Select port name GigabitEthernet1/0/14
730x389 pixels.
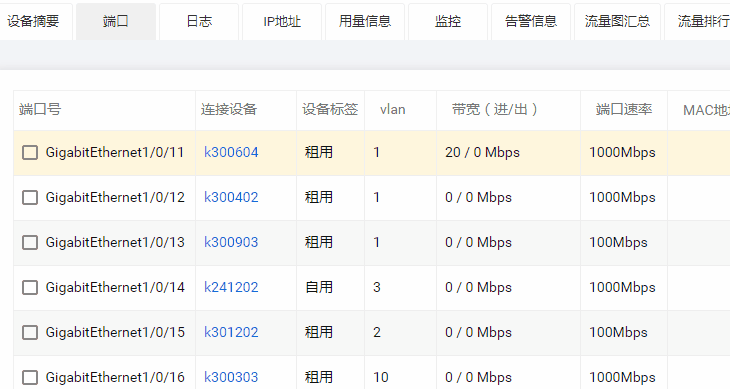(115, 288)
